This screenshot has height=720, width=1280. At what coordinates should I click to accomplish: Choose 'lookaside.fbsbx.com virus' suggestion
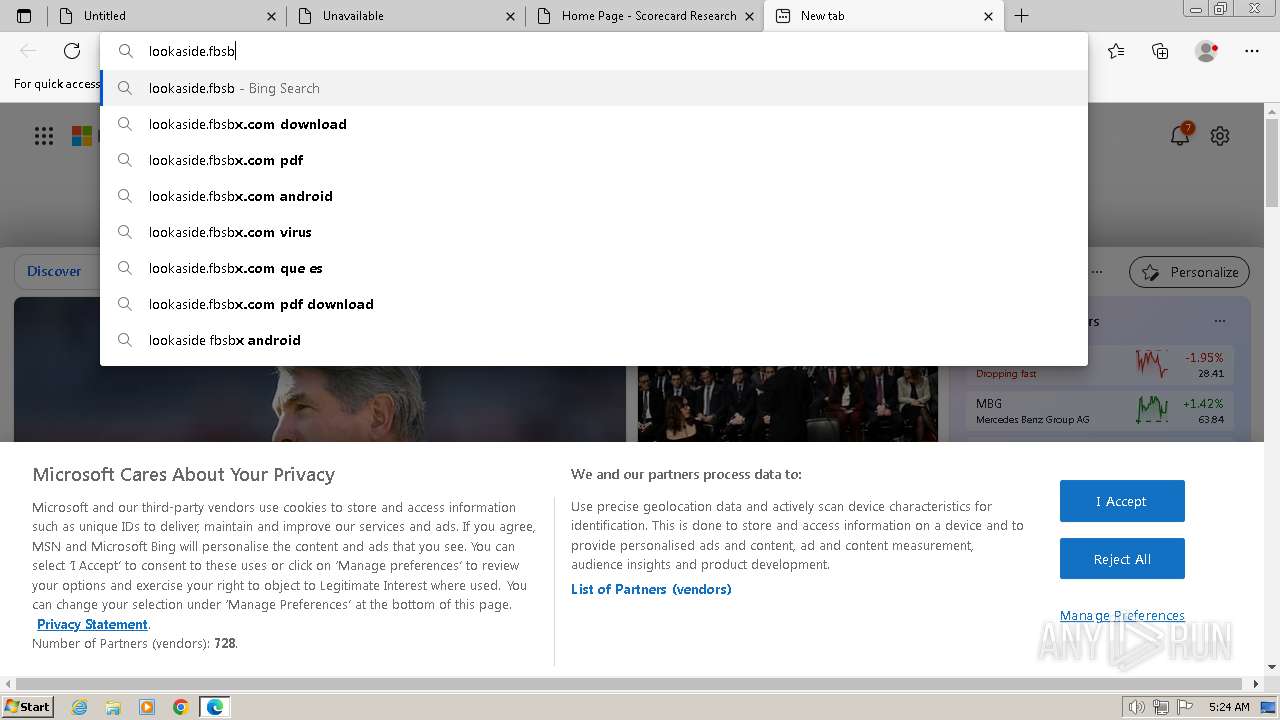pos(594,232)
